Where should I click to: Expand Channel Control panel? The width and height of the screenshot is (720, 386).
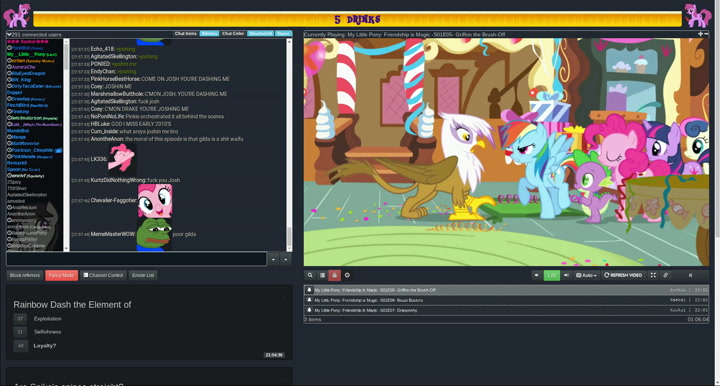(x=103, y=275)
